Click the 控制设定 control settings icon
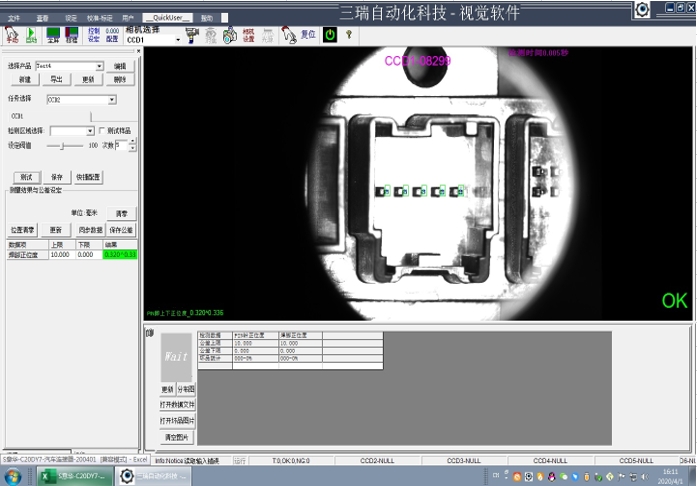 click(93, 34)
